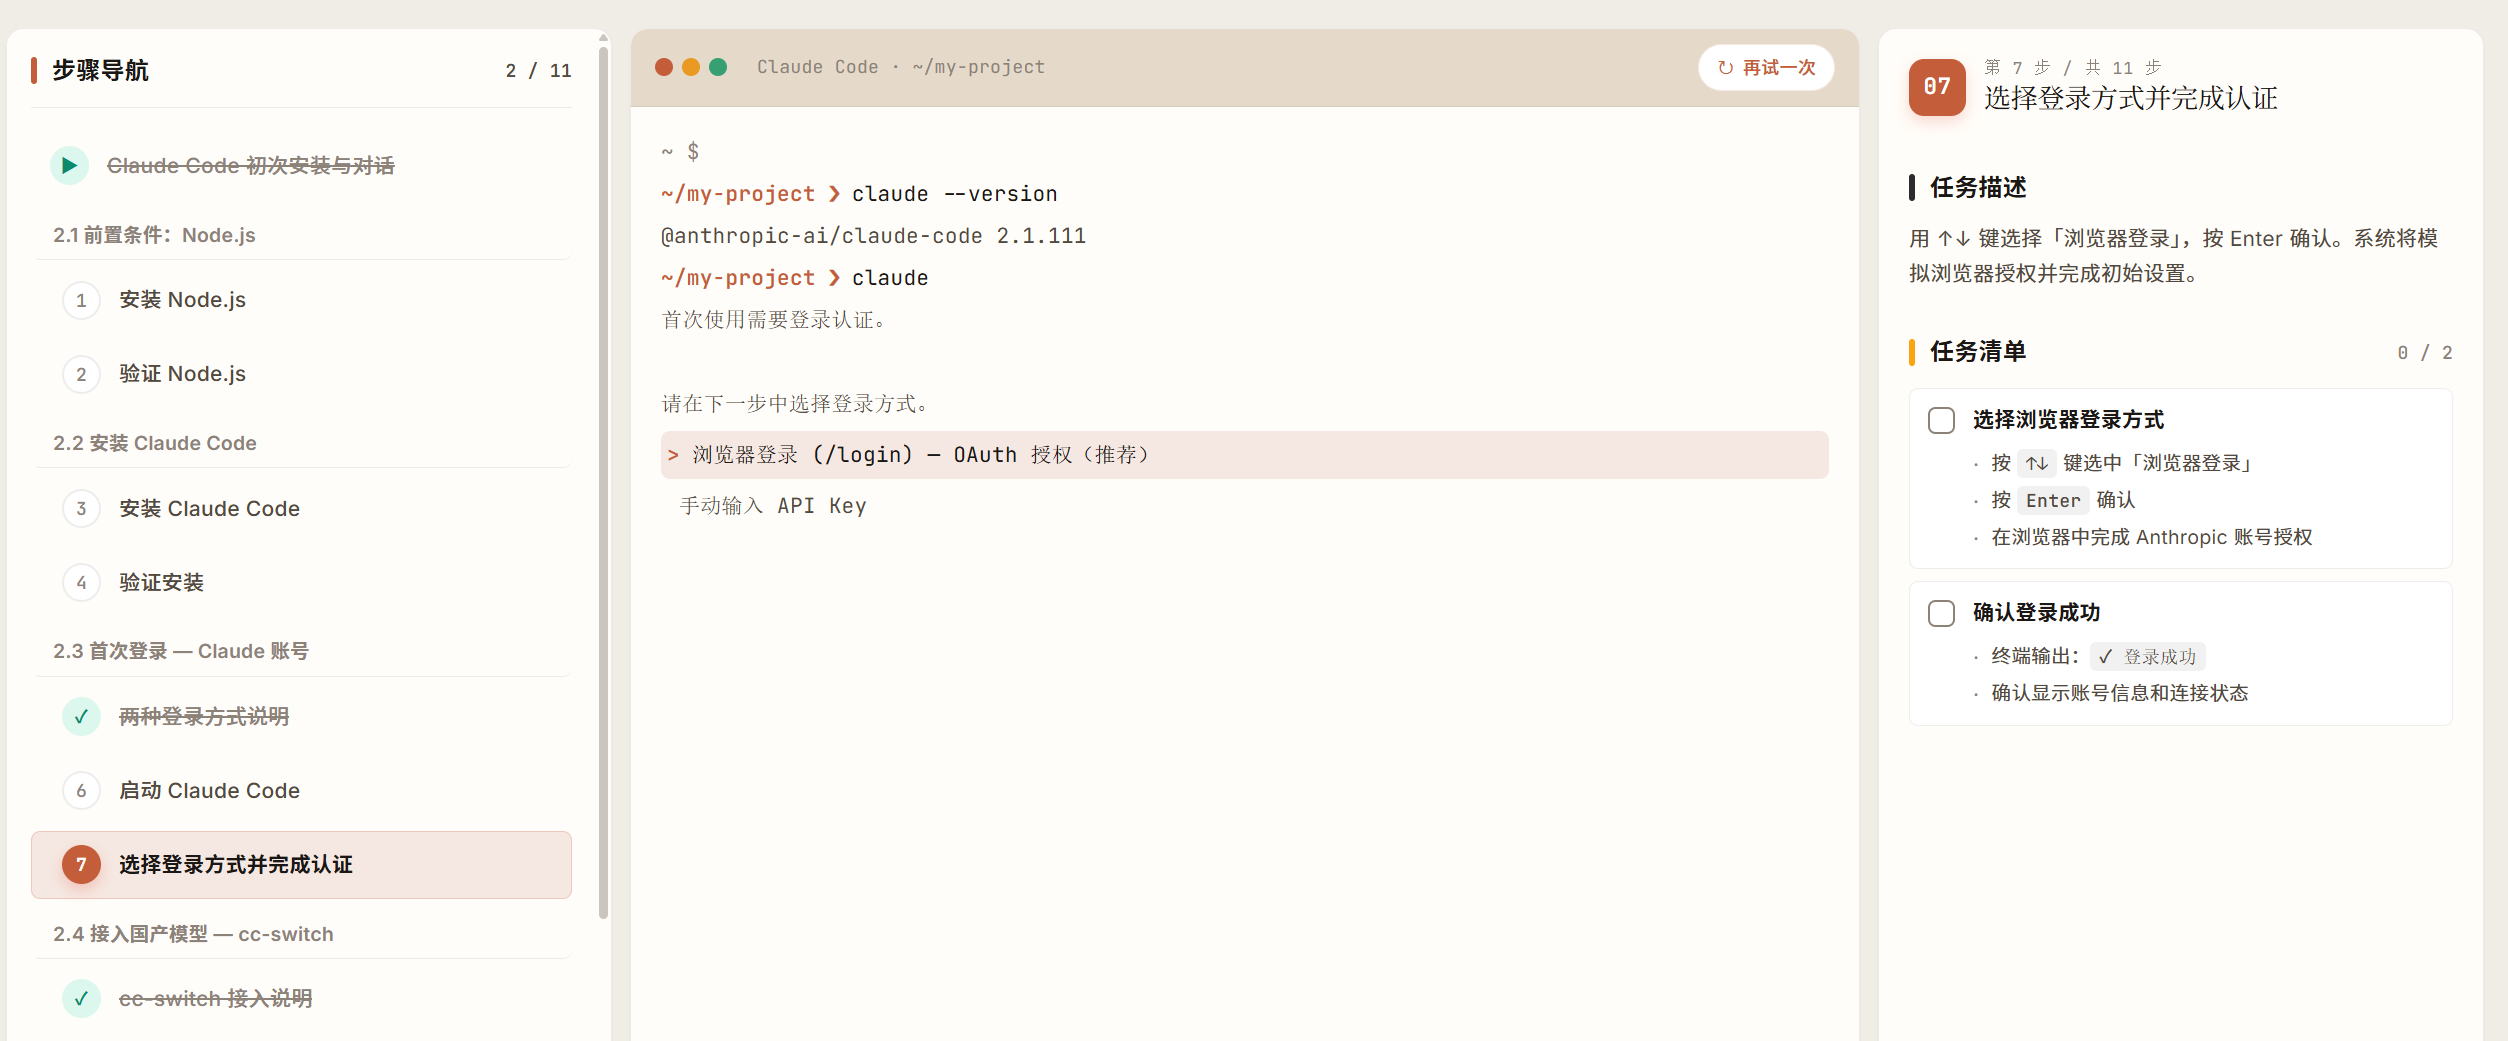The height and width of the screenshot is (1041, 2508).
Task: Click 在浏览器中完成 Anthropic 账号授权 bullet
Action: point(2151,537)
